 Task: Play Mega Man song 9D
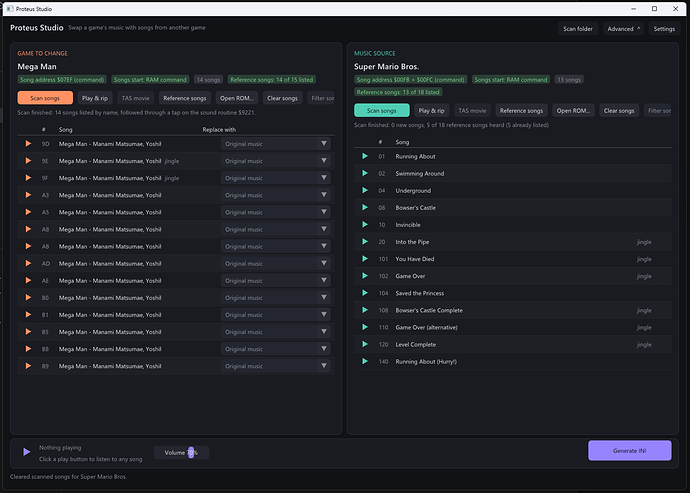[x=28, y=143]
